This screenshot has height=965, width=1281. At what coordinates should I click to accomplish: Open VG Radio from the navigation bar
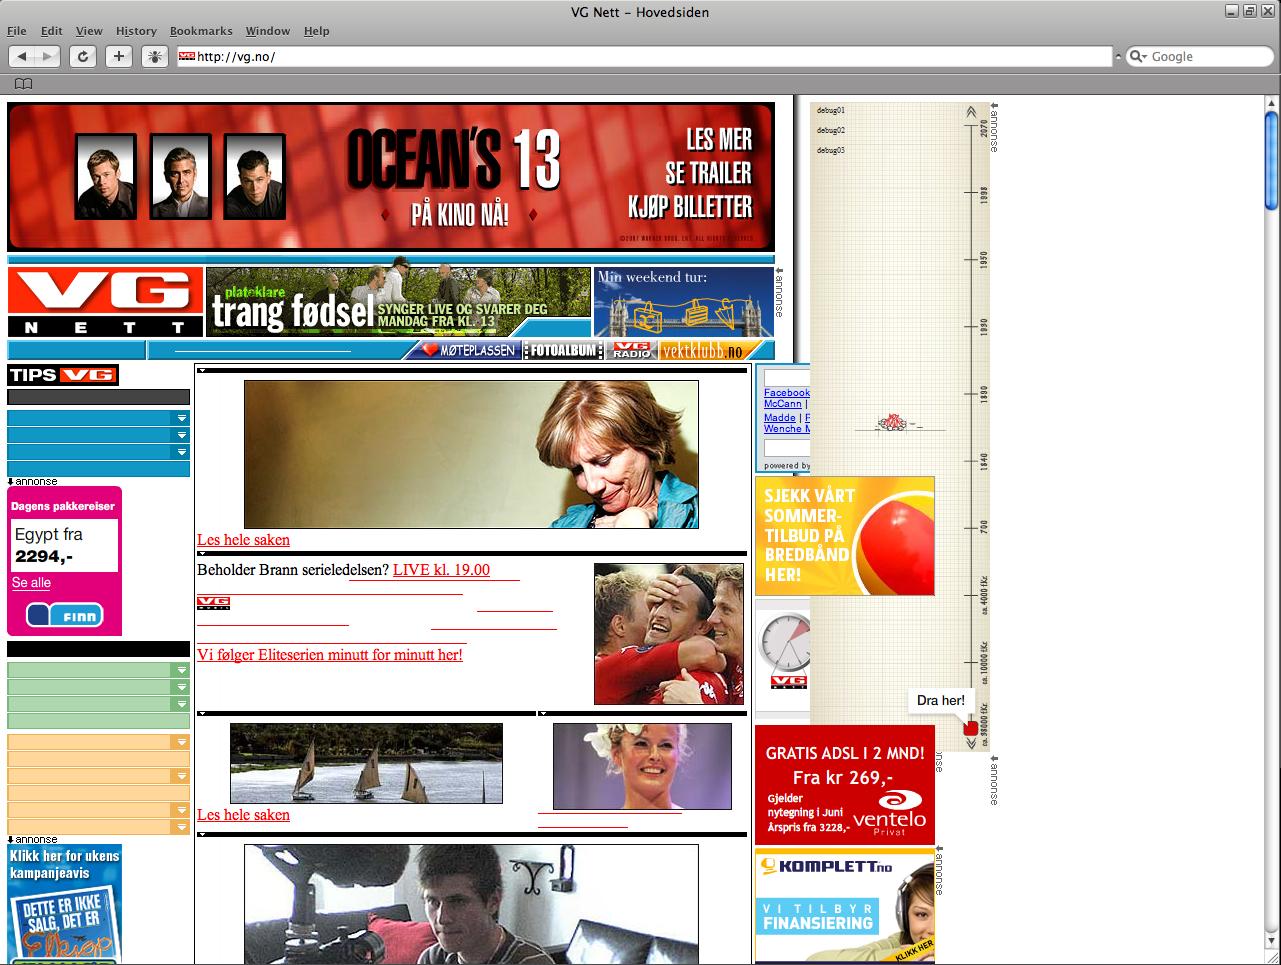[x=632, y=350]
